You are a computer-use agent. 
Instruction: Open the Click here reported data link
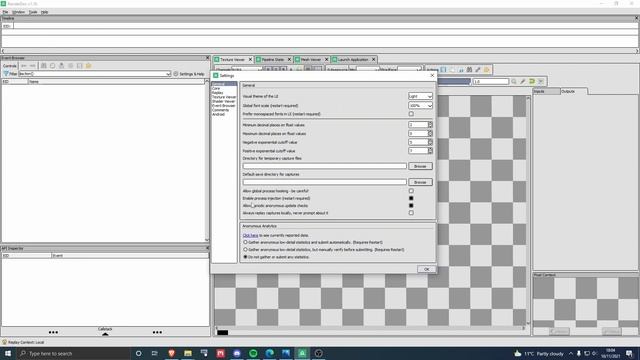click(250, 236)
